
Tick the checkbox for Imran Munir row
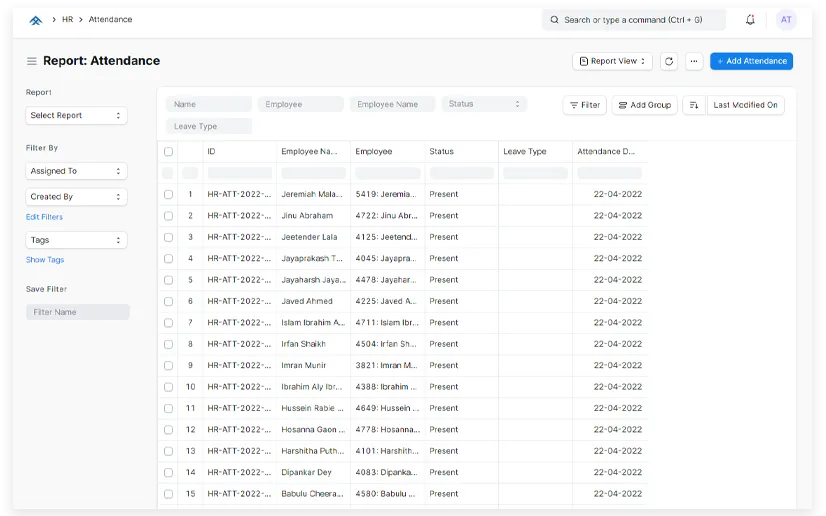[168, 366]
